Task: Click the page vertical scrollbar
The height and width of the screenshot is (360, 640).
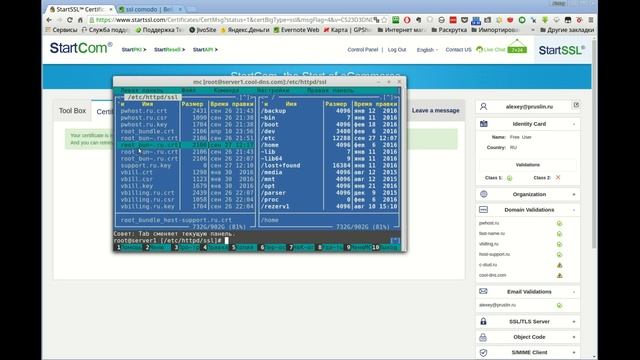Action: pos(594,143)
